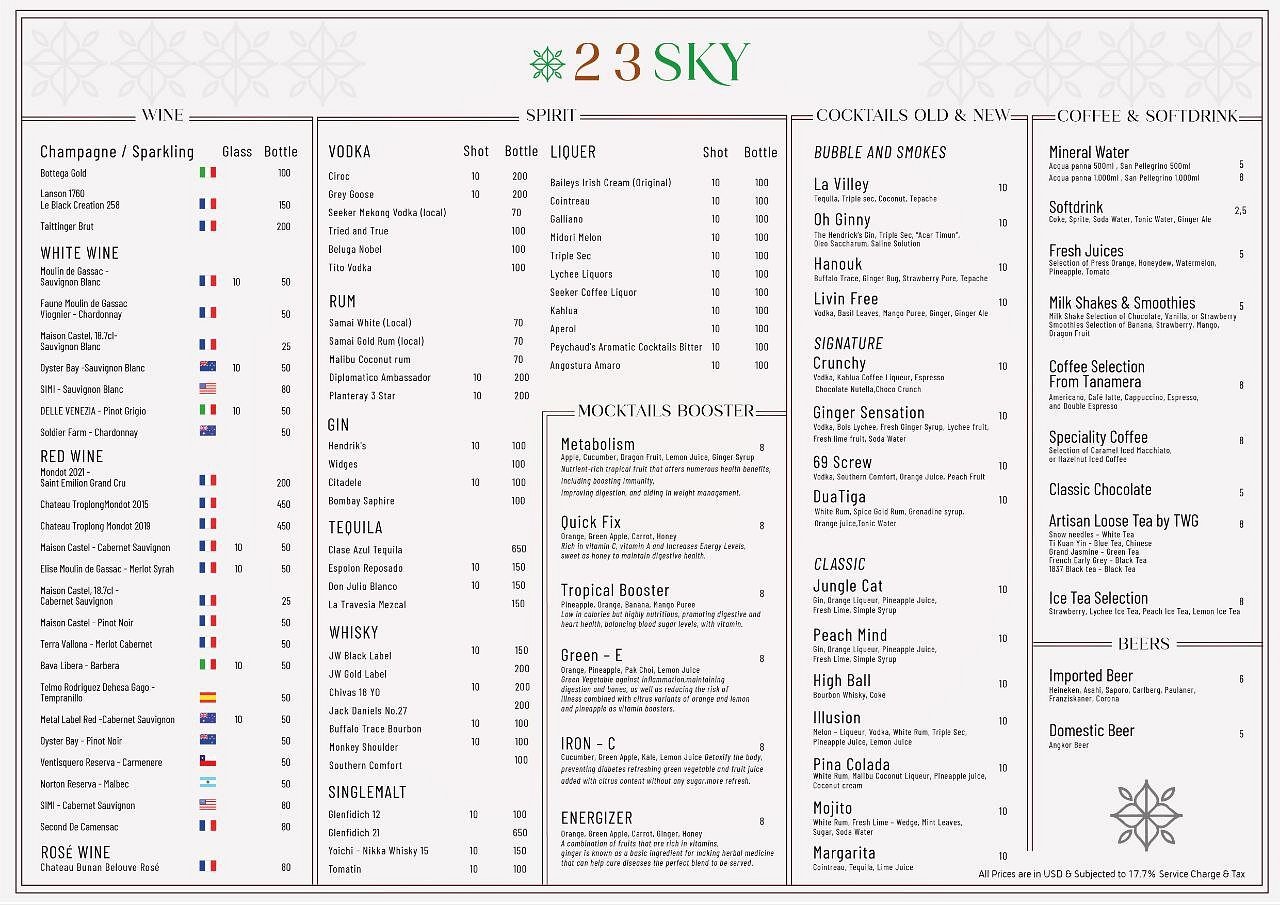Select the Mojito cocktail name

(x=833, y=808)
